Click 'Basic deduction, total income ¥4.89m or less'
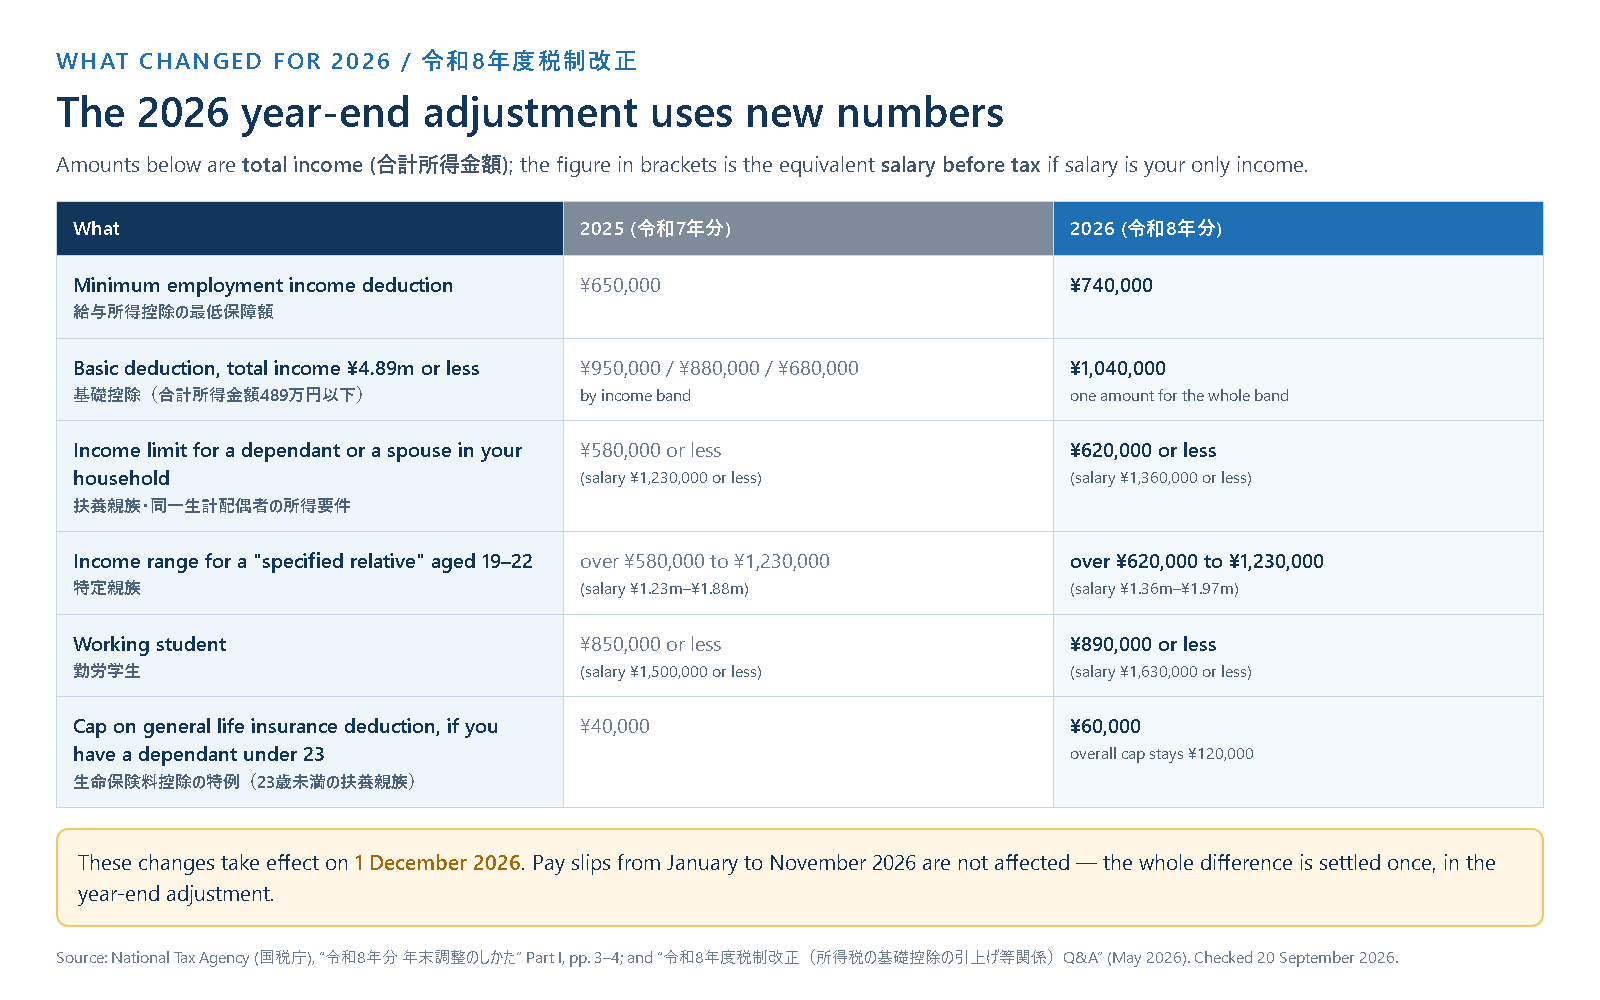Screen dimensions: 1600x1000 [x=276, y=368]
